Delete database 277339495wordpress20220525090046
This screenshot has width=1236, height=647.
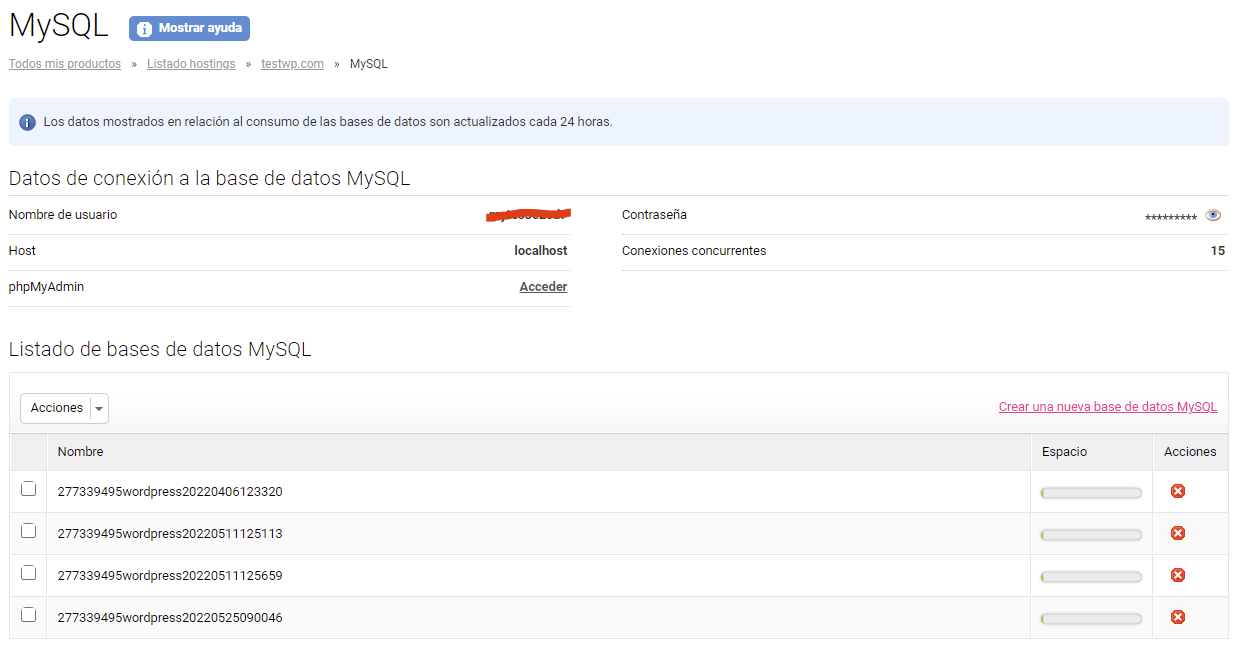tap(1178, 617)
